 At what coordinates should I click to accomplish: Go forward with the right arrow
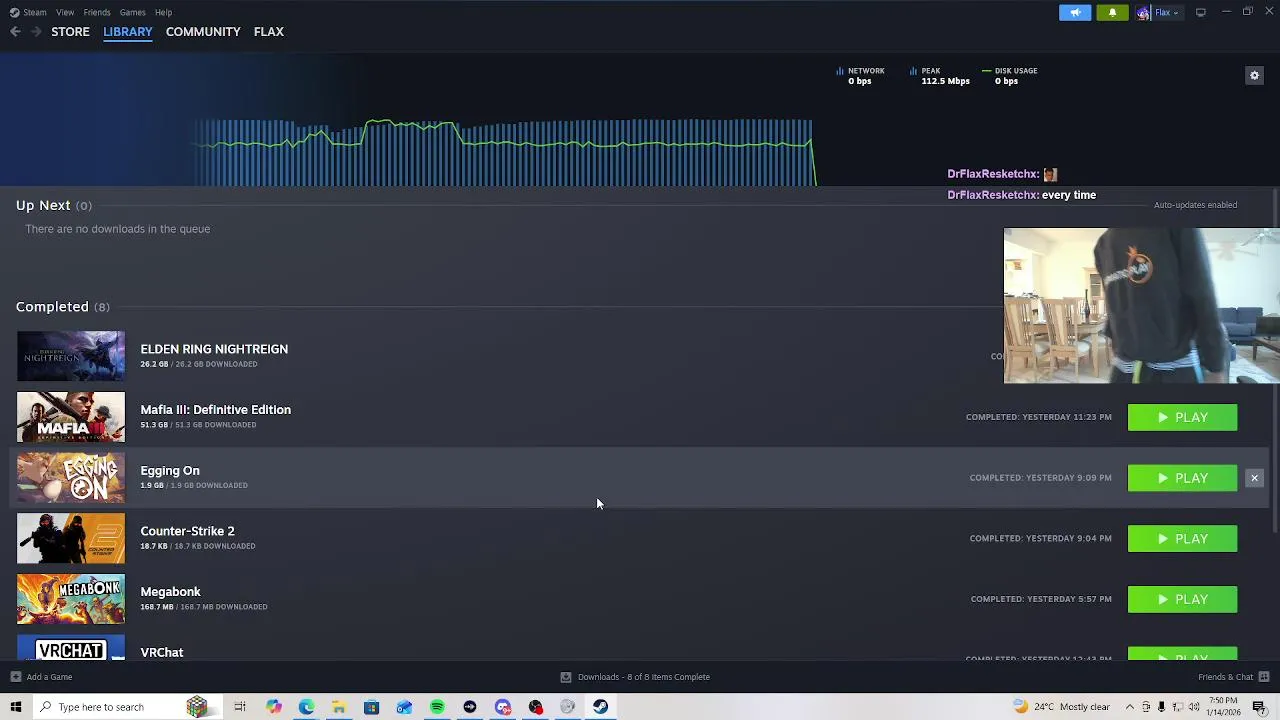click(36, 32)
